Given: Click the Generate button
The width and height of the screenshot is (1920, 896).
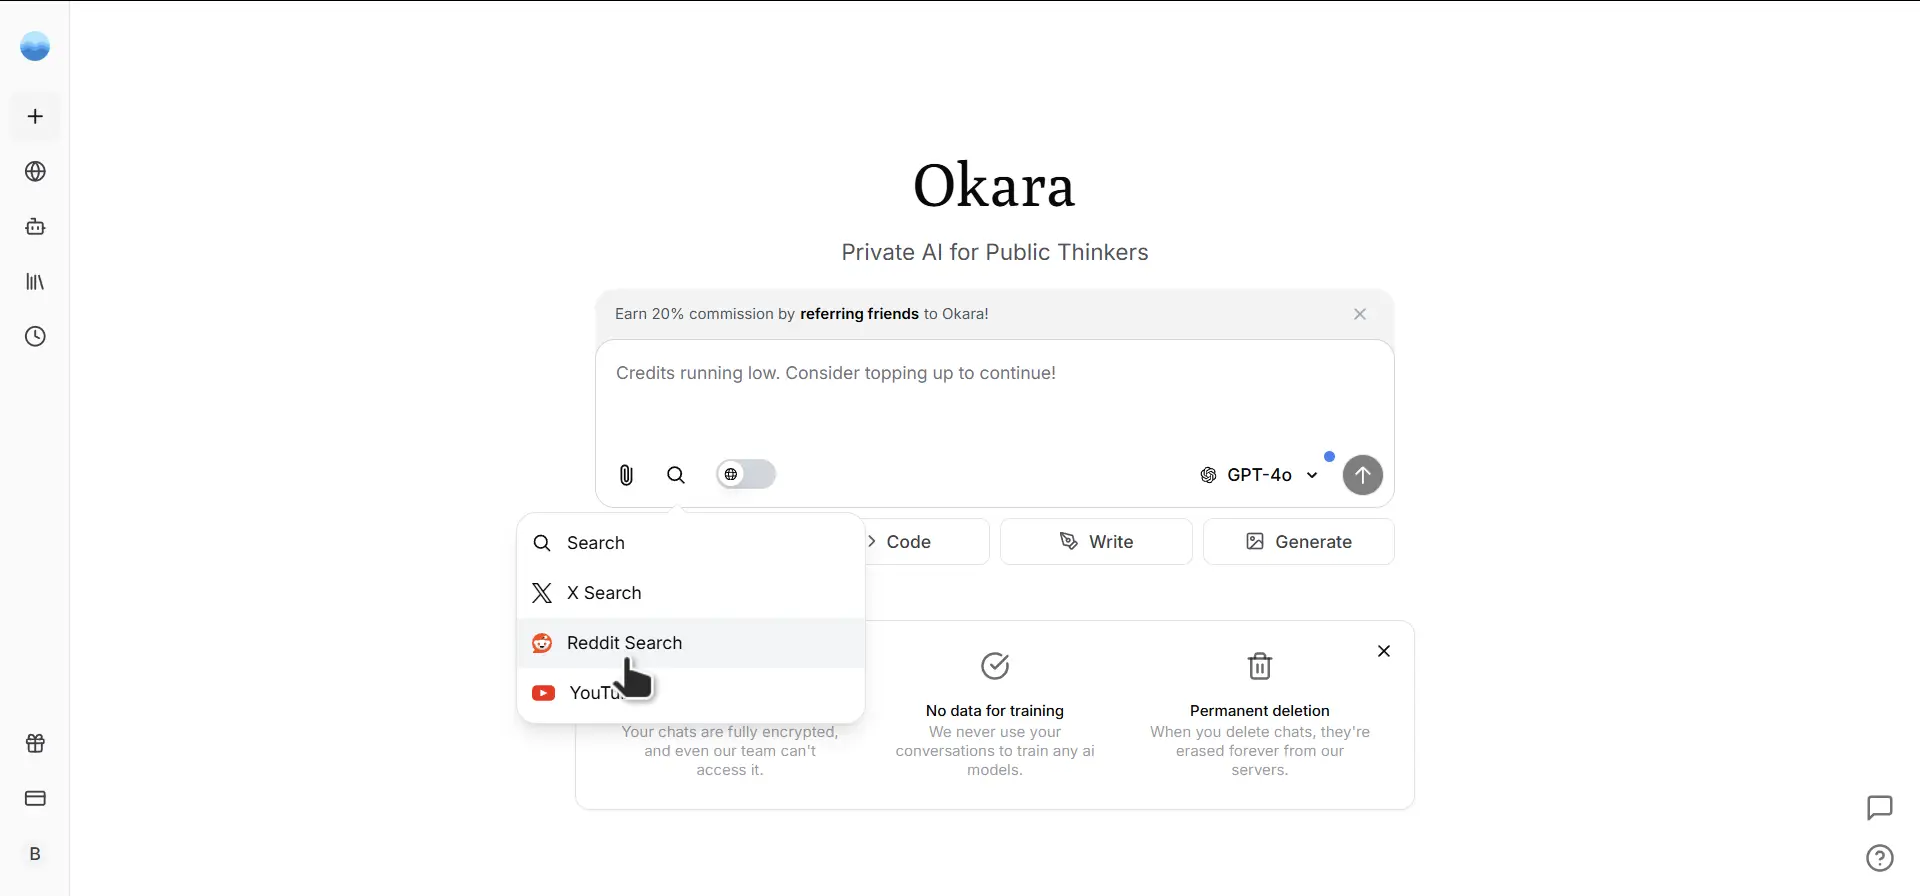Looking at the screenshot, I should click(1299, 542).
